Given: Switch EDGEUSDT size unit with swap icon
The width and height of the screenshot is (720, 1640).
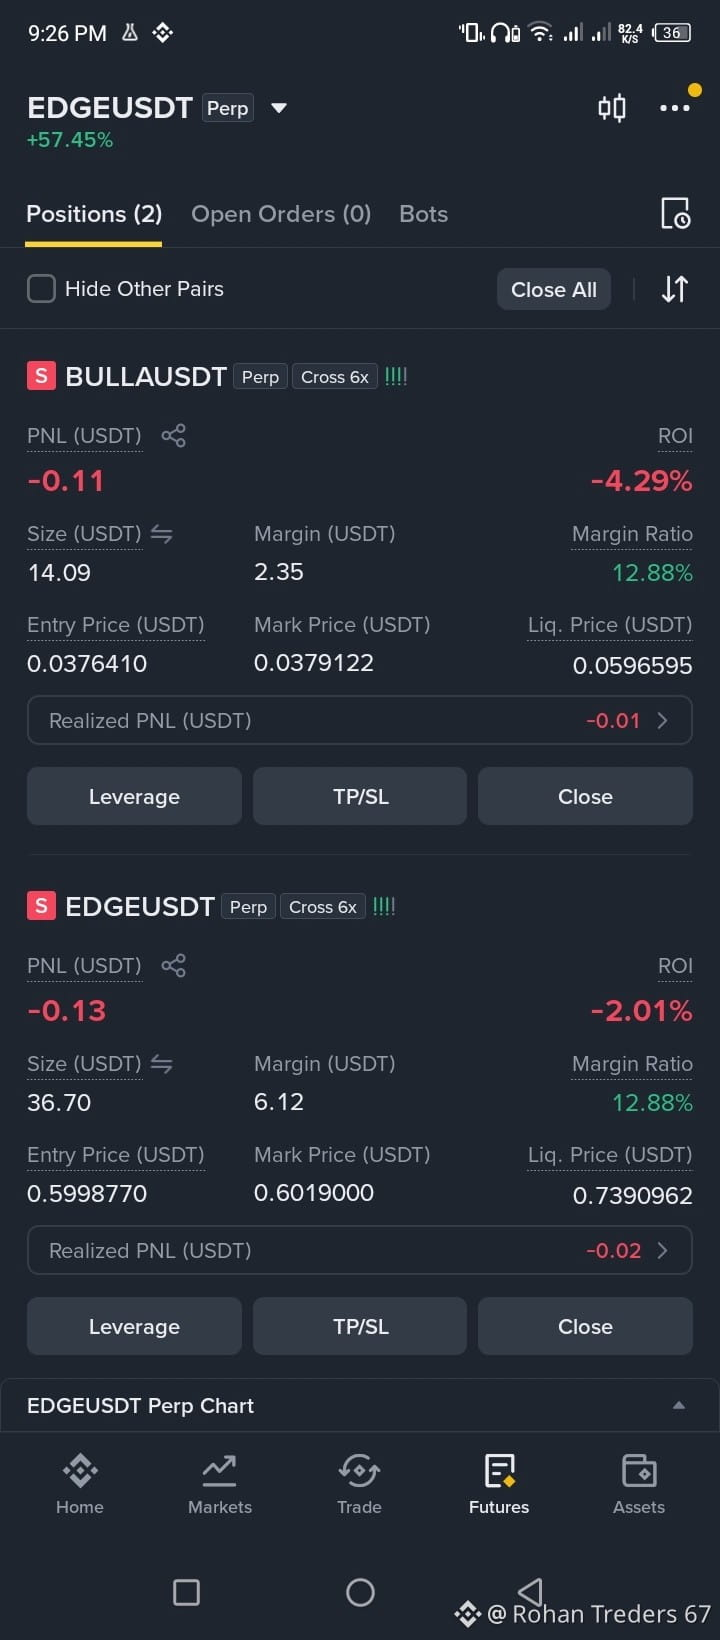Looking at the screenshot, I should 161,1064.
